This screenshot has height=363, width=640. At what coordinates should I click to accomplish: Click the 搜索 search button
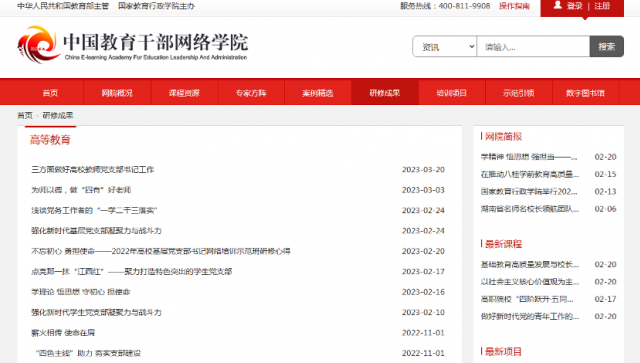pos(607,47)
